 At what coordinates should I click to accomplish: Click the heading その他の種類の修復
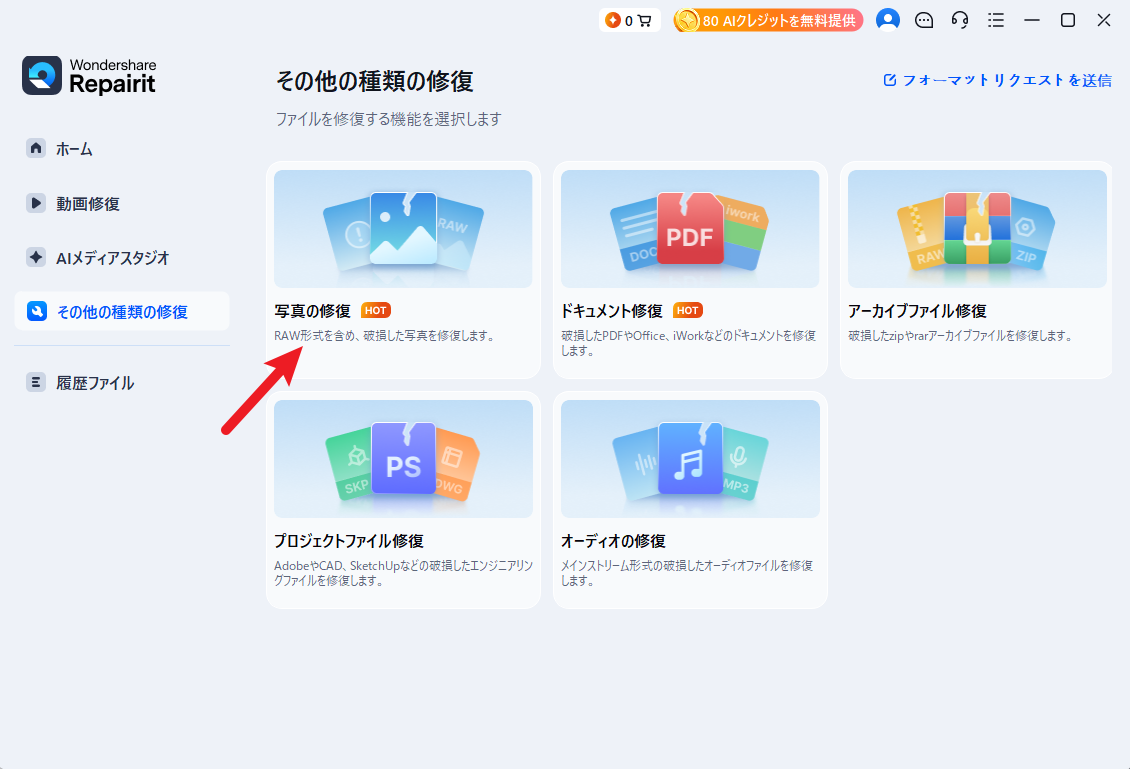375,81
